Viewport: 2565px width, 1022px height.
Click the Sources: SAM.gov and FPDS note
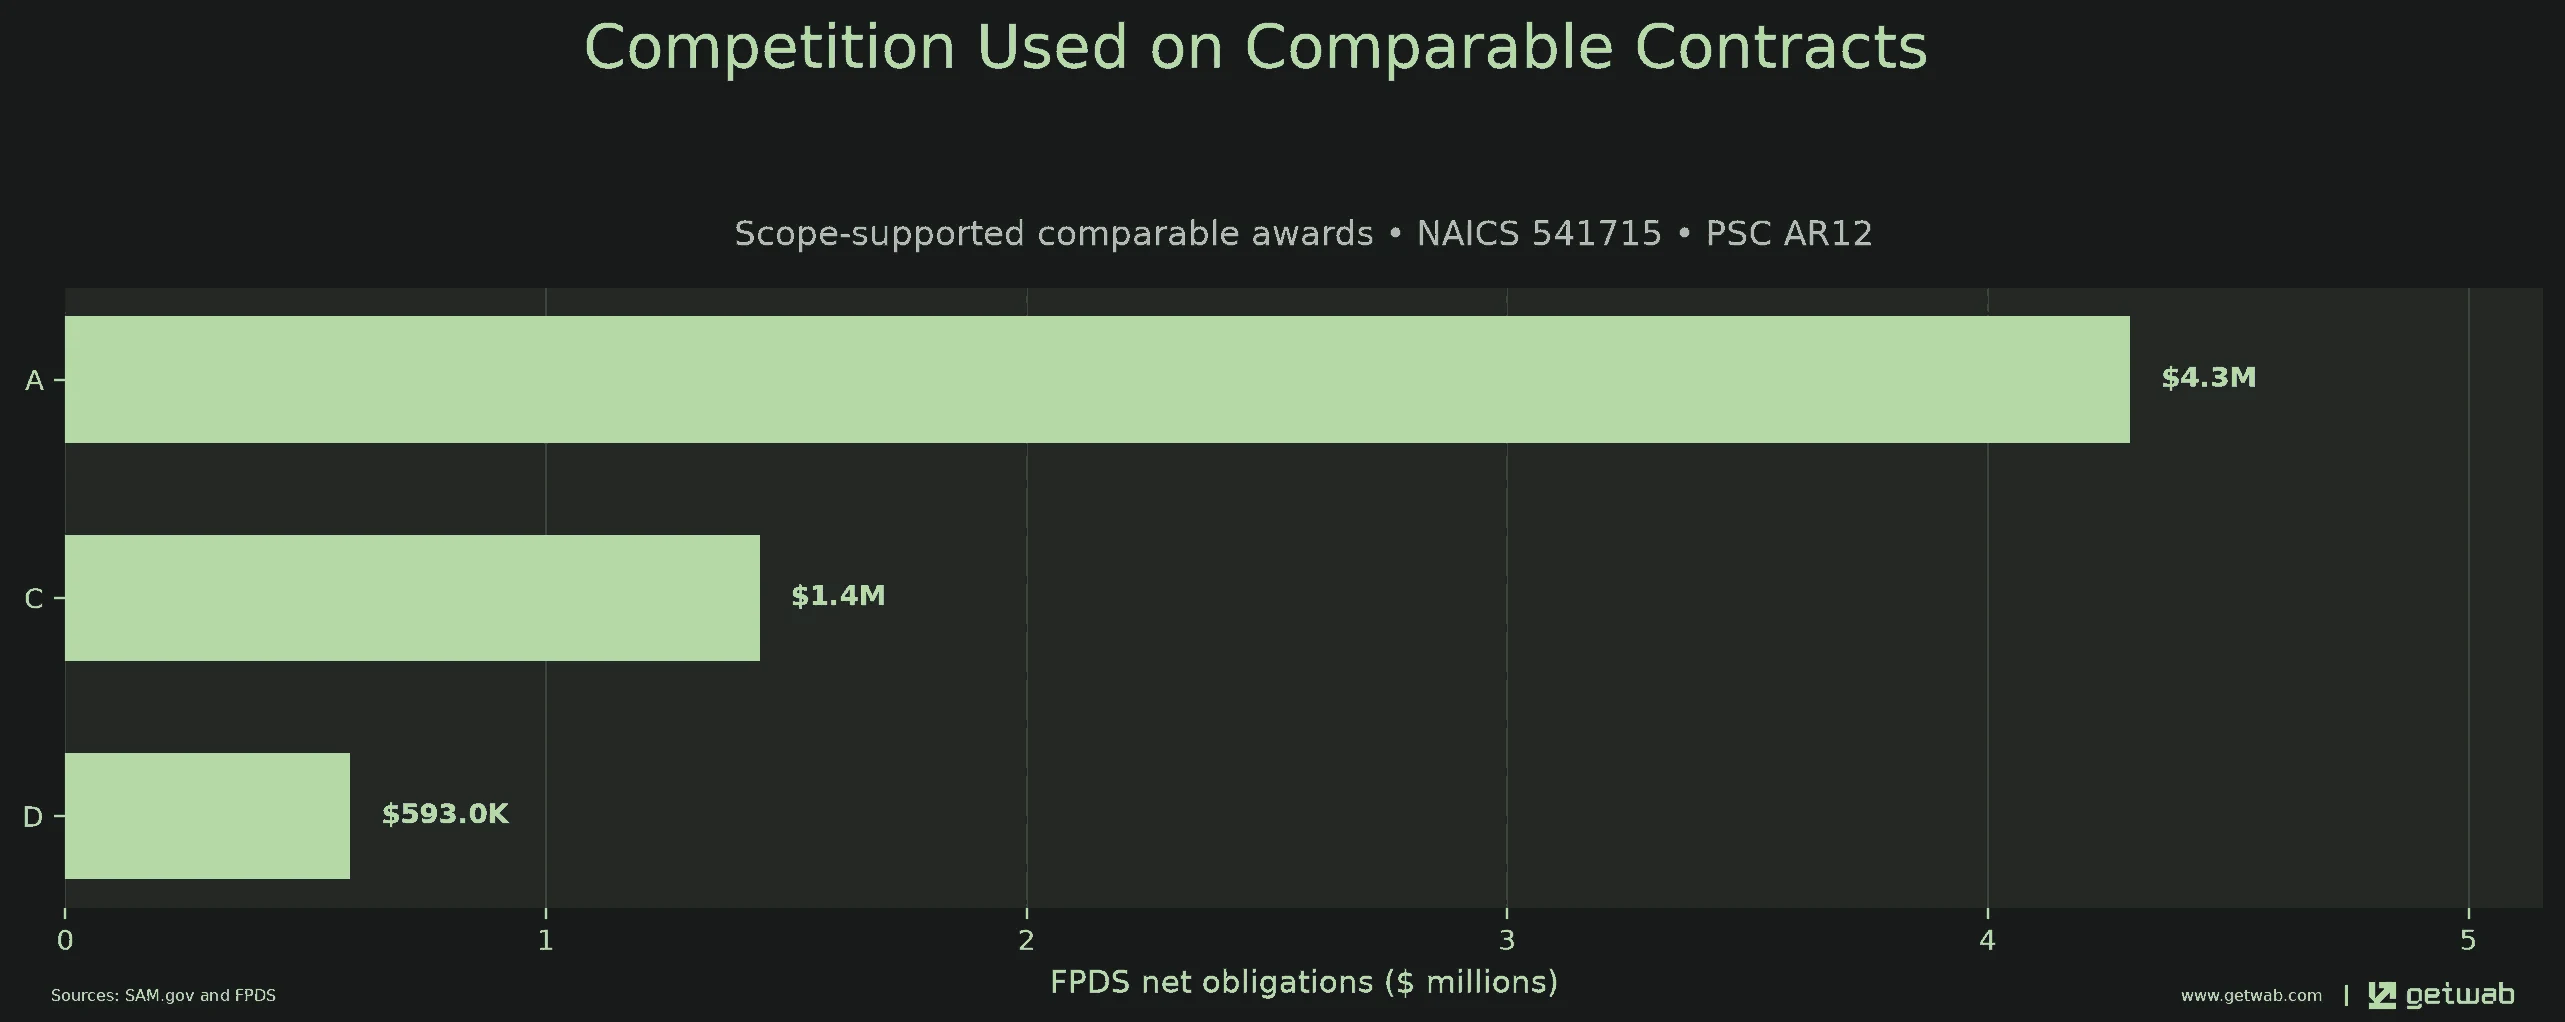click(163, 996)
